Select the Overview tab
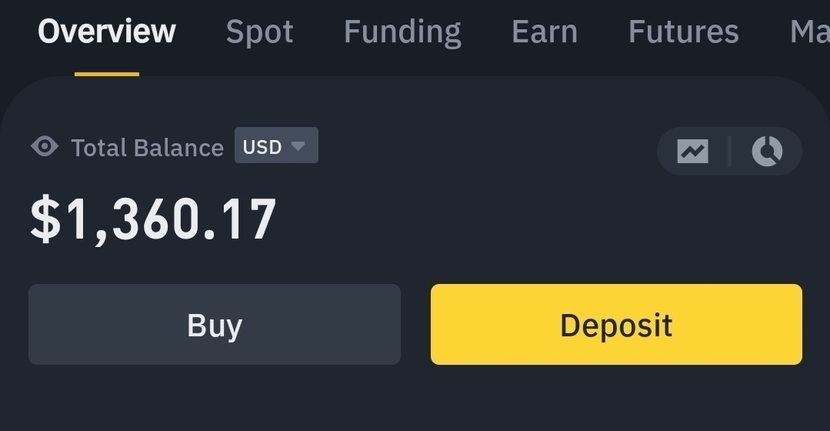Screen dimensions: 830x431 coord(107,31)
